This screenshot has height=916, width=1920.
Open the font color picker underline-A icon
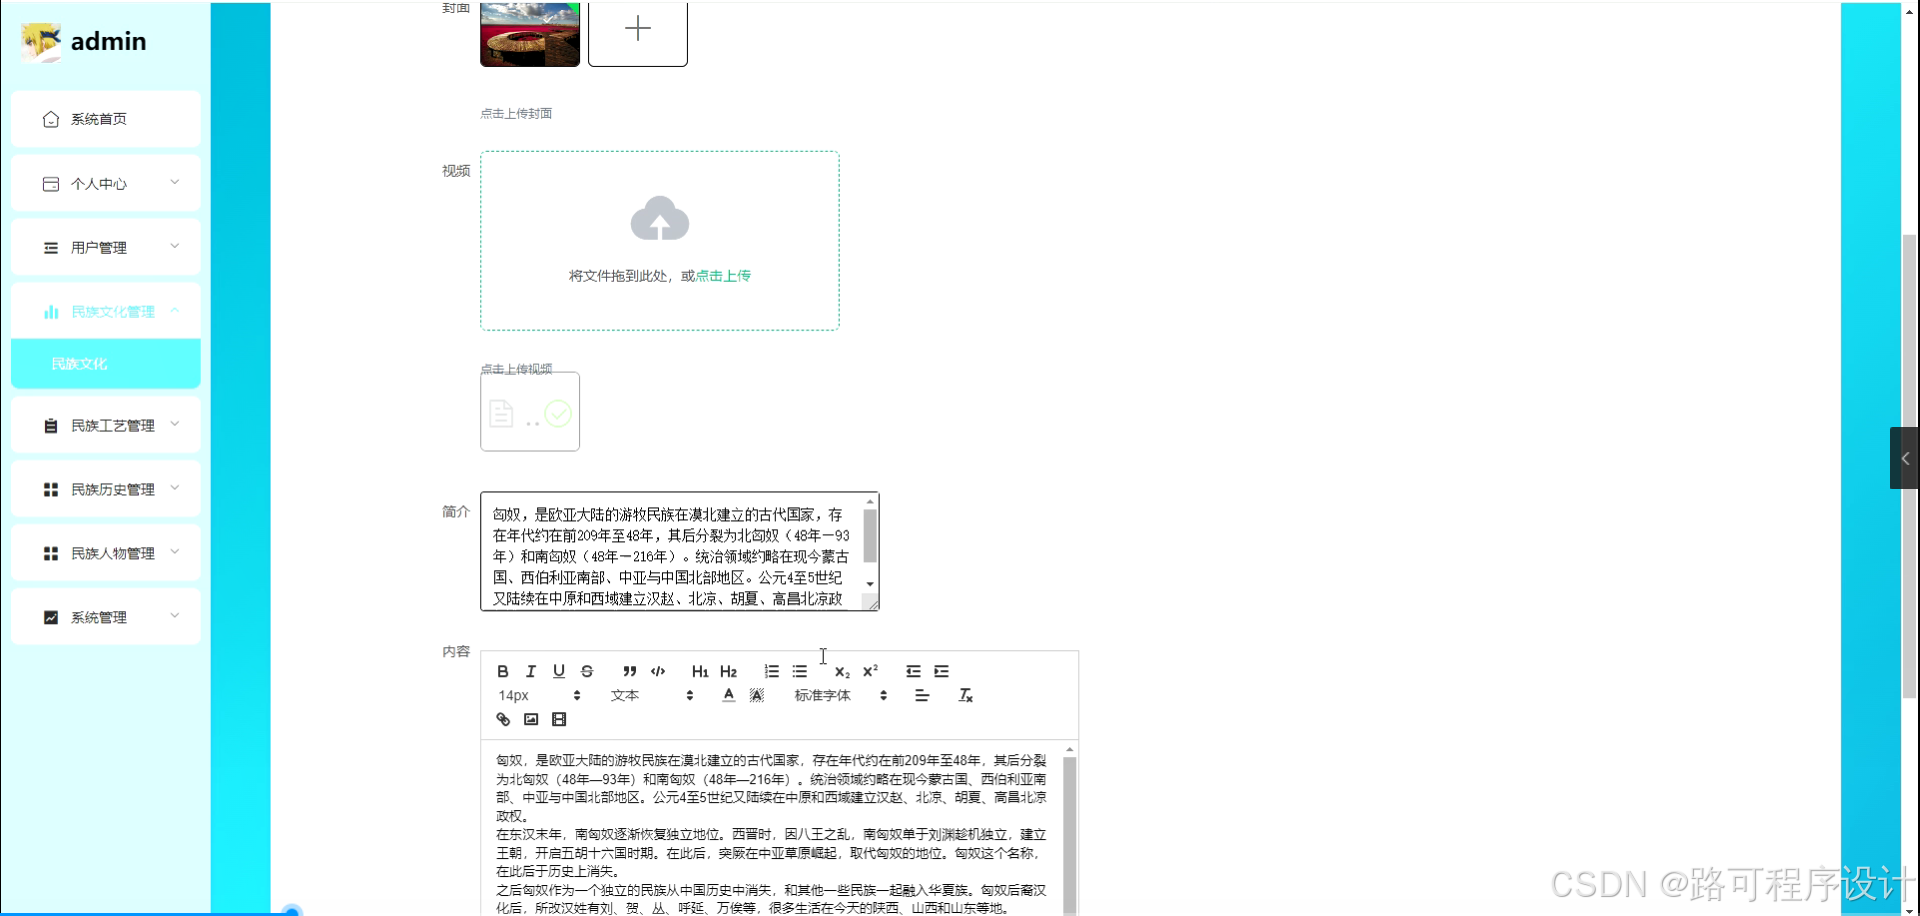point(728,694)
